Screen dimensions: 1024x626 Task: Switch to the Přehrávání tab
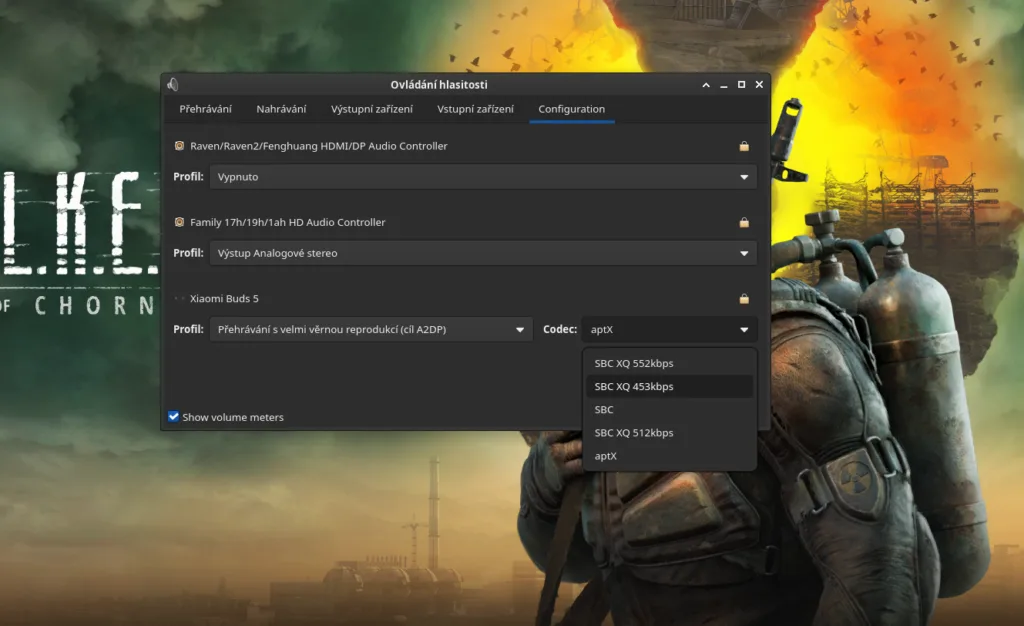click(x=205, y=109)
